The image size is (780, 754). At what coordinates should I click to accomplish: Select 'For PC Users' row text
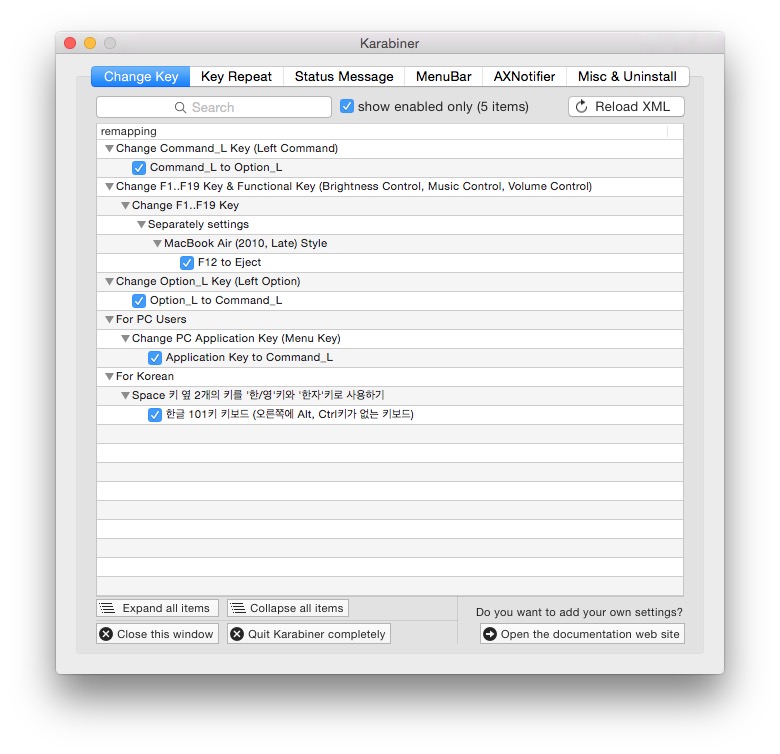(151, 319)
